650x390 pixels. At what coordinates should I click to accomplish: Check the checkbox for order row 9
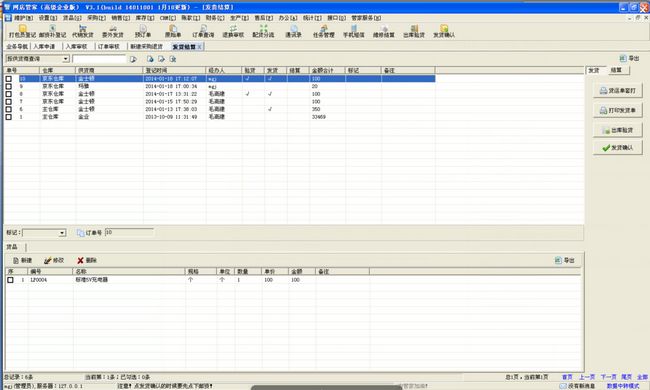point(8,86)
